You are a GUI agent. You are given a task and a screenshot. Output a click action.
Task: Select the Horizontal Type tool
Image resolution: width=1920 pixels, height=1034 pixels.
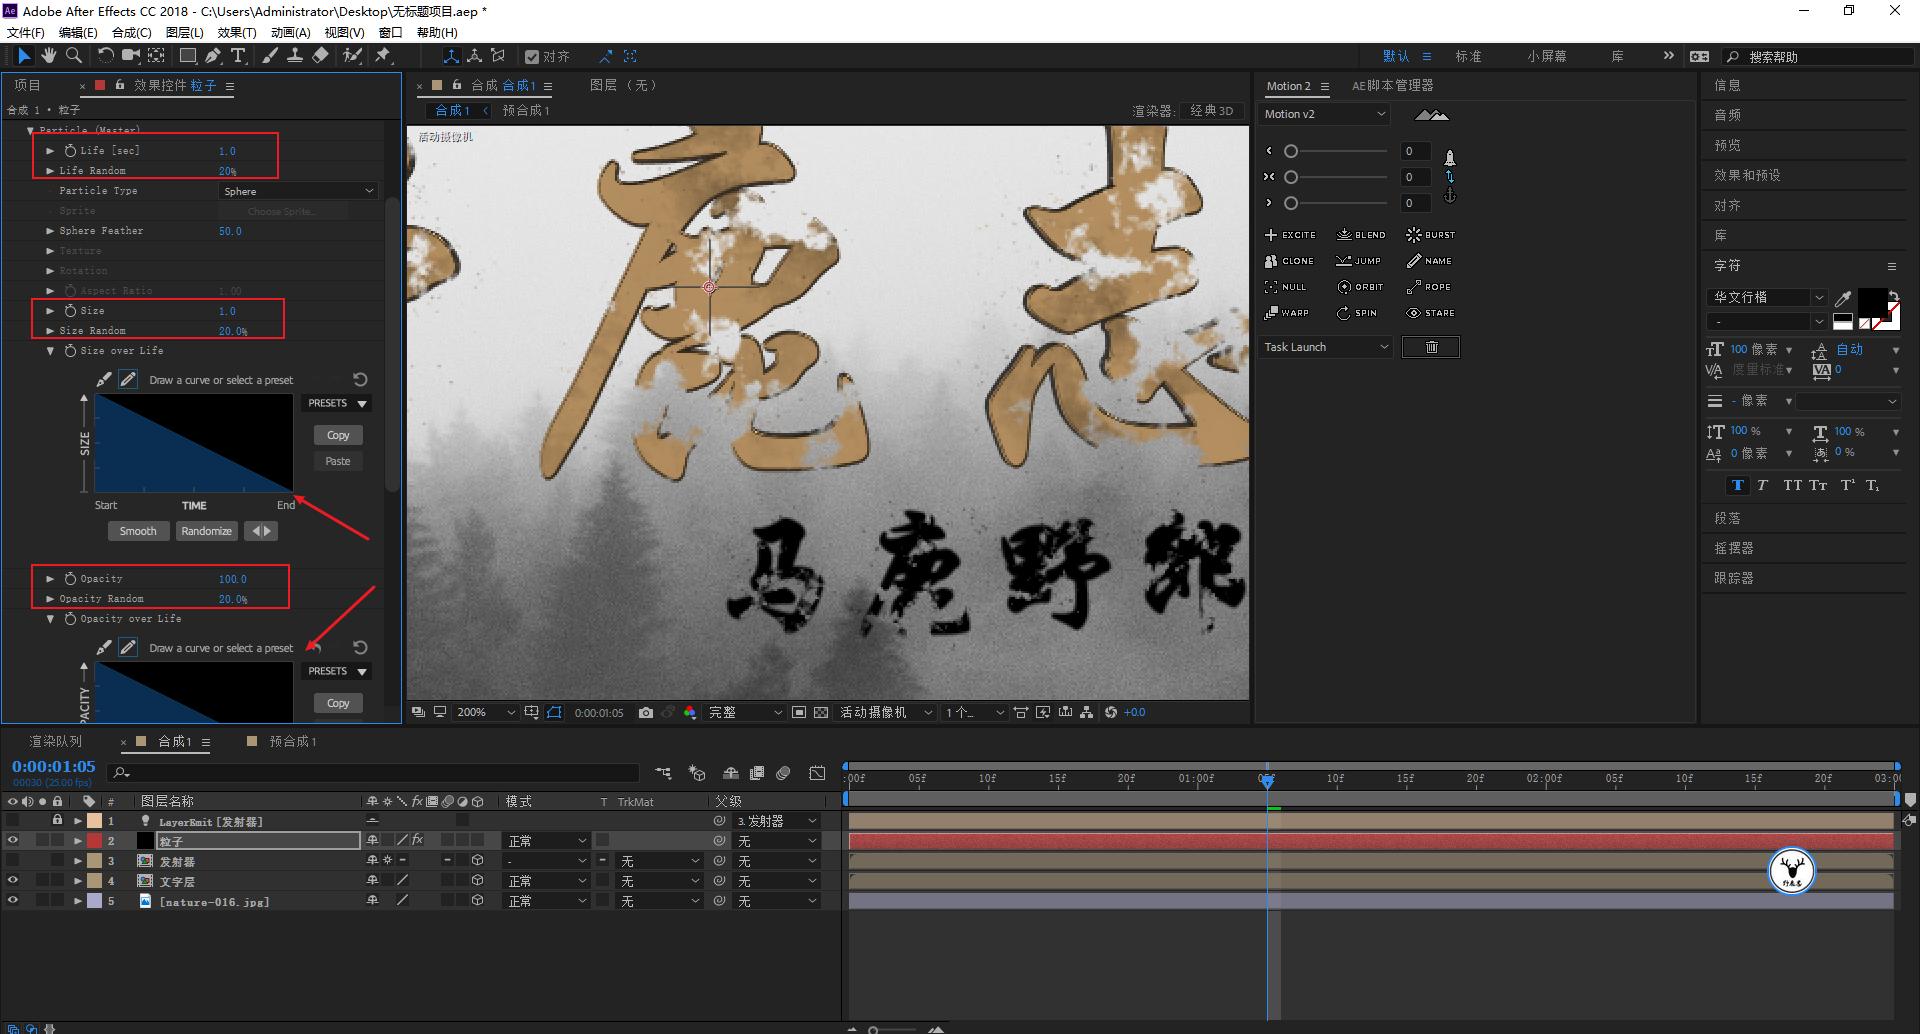[238, 55]
